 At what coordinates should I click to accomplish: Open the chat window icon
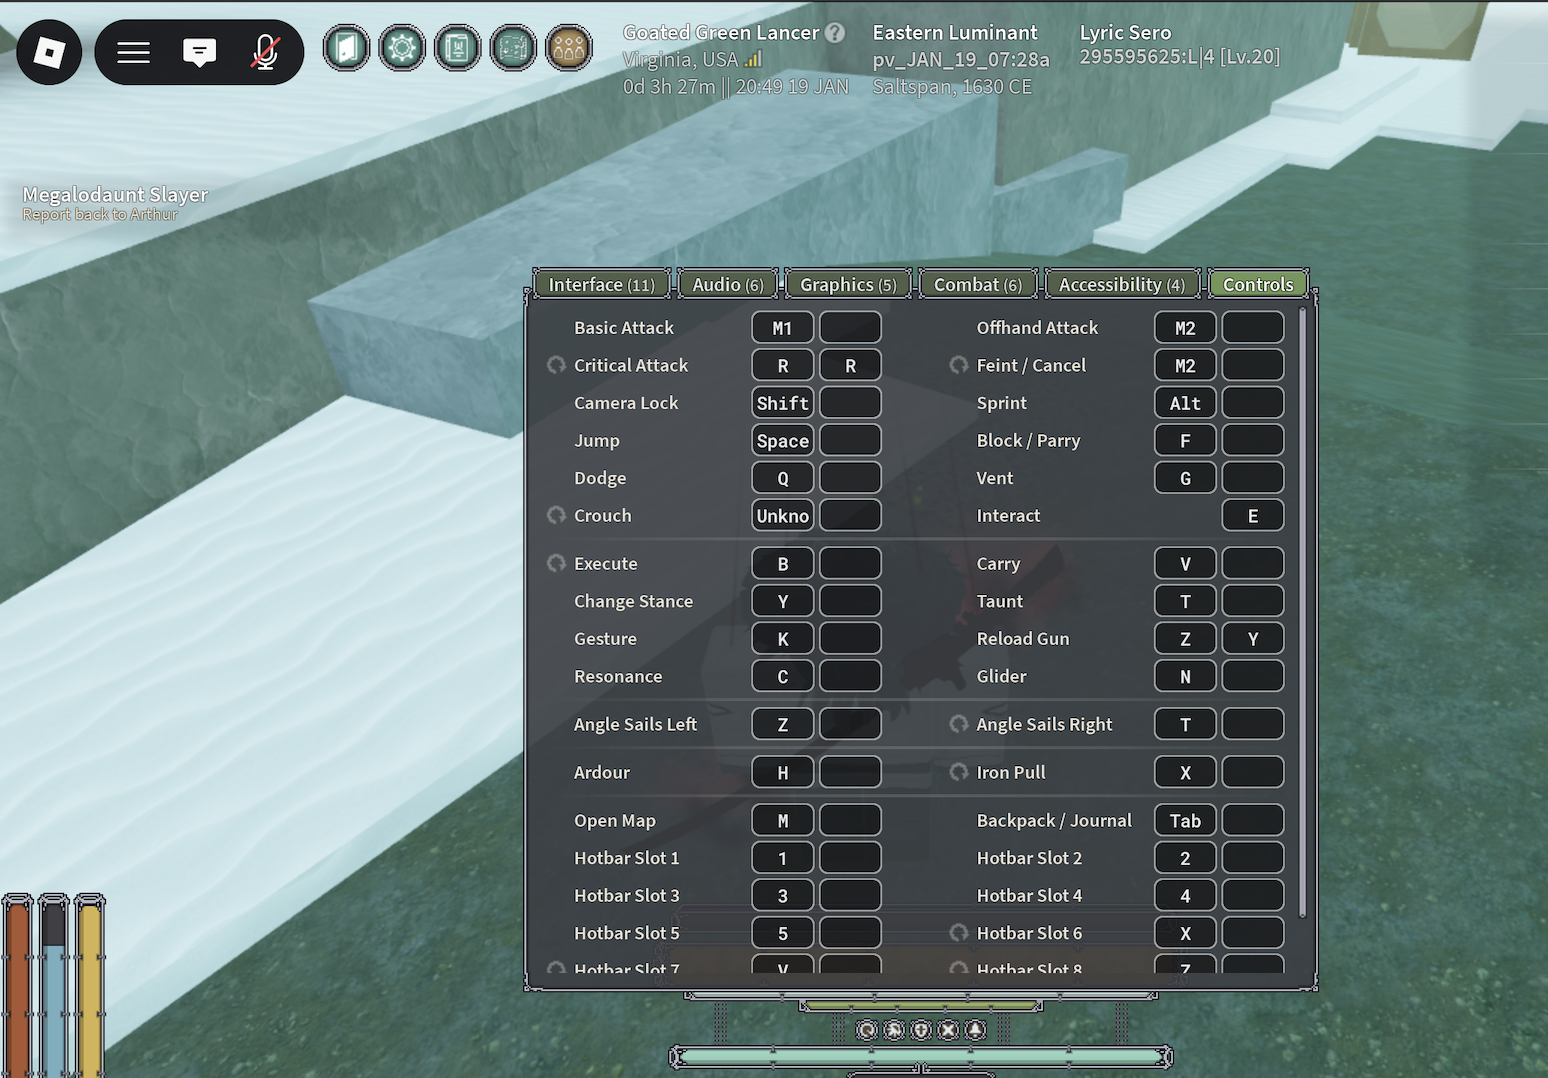pos(199,52)
